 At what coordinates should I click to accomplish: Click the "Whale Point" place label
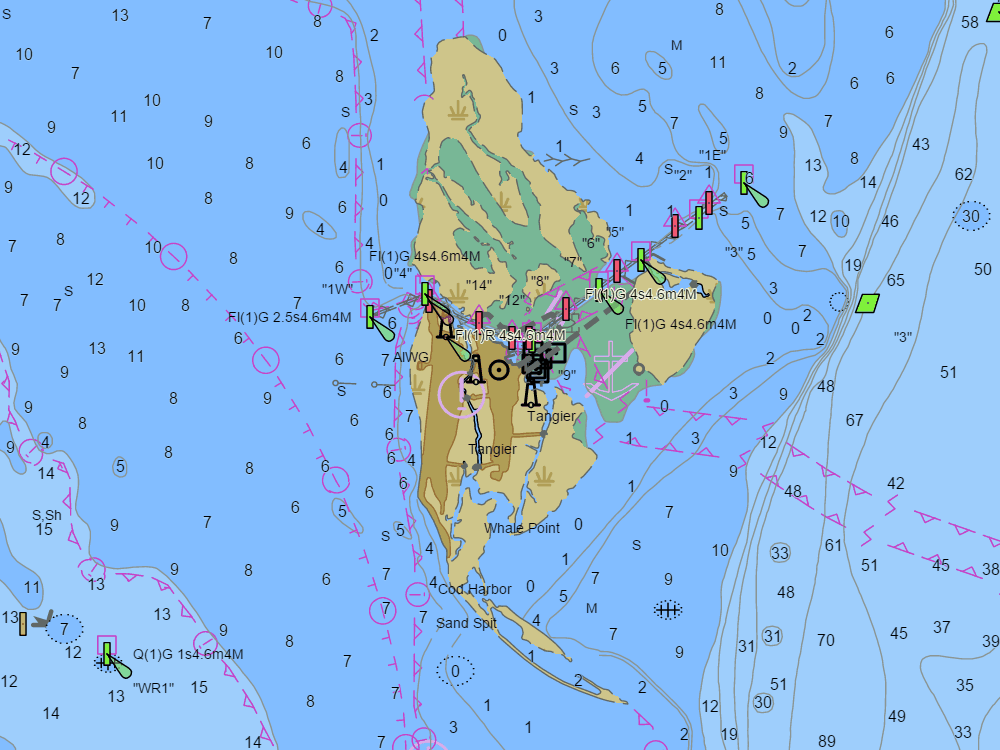click(522, 528)
